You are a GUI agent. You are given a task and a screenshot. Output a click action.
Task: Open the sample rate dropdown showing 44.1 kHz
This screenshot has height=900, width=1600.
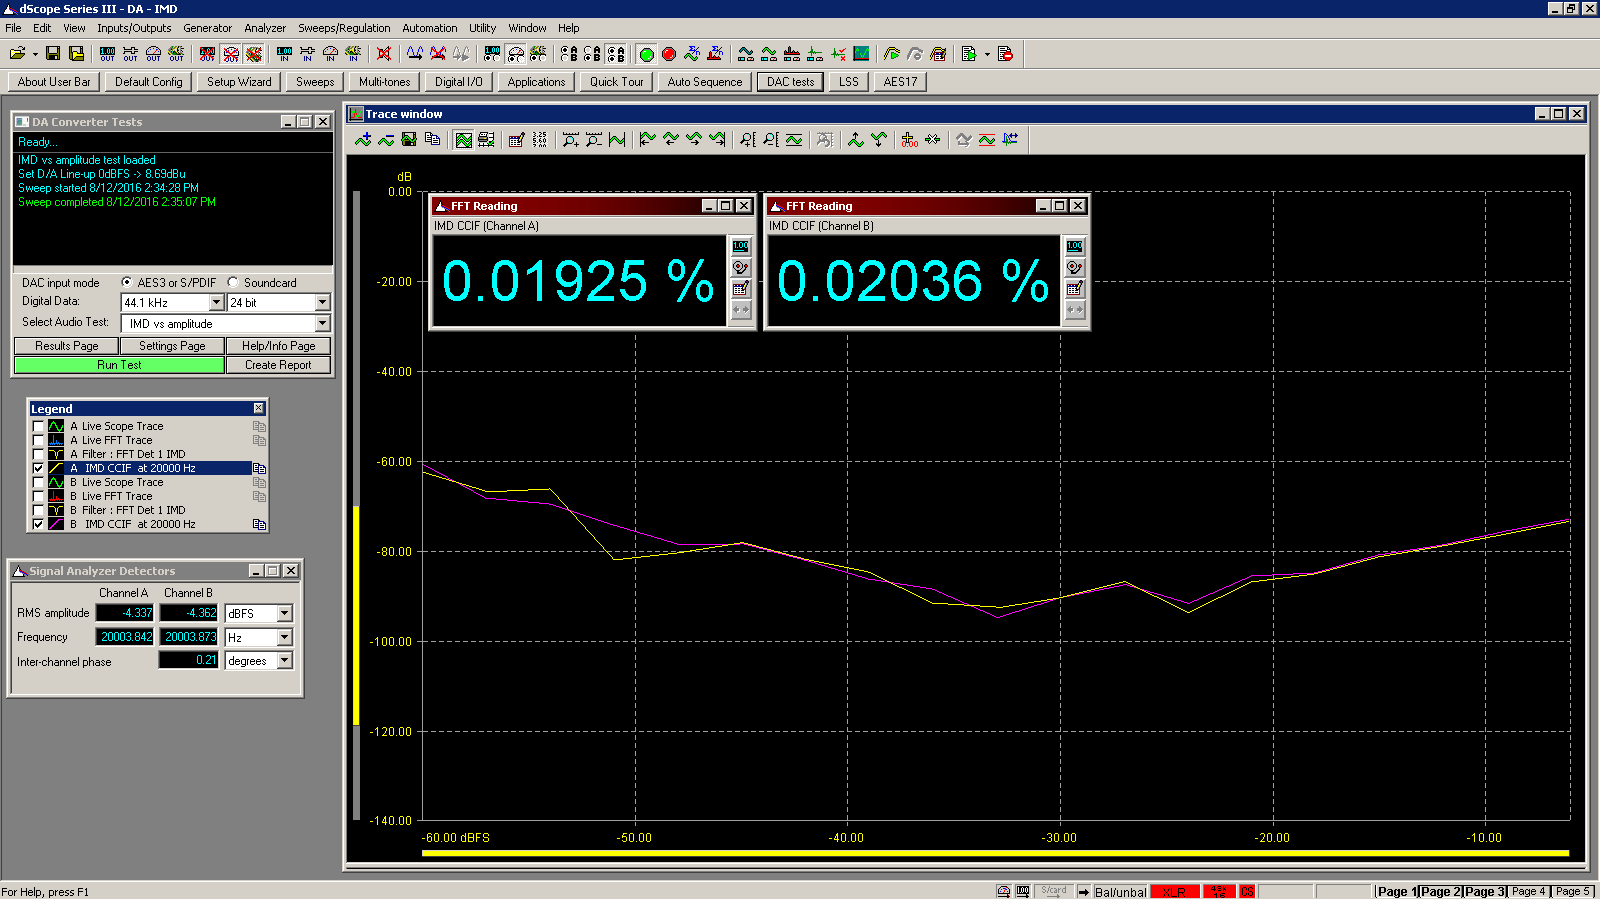(216, 302)
